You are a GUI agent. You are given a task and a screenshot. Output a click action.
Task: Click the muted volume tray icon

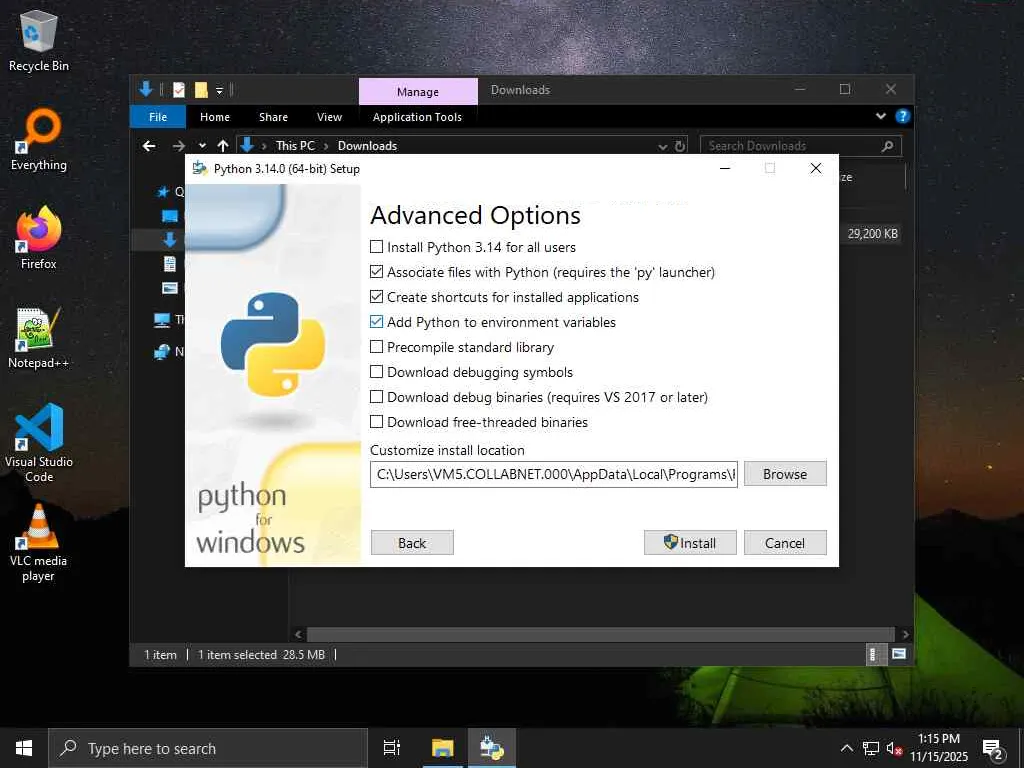(894, 748)
